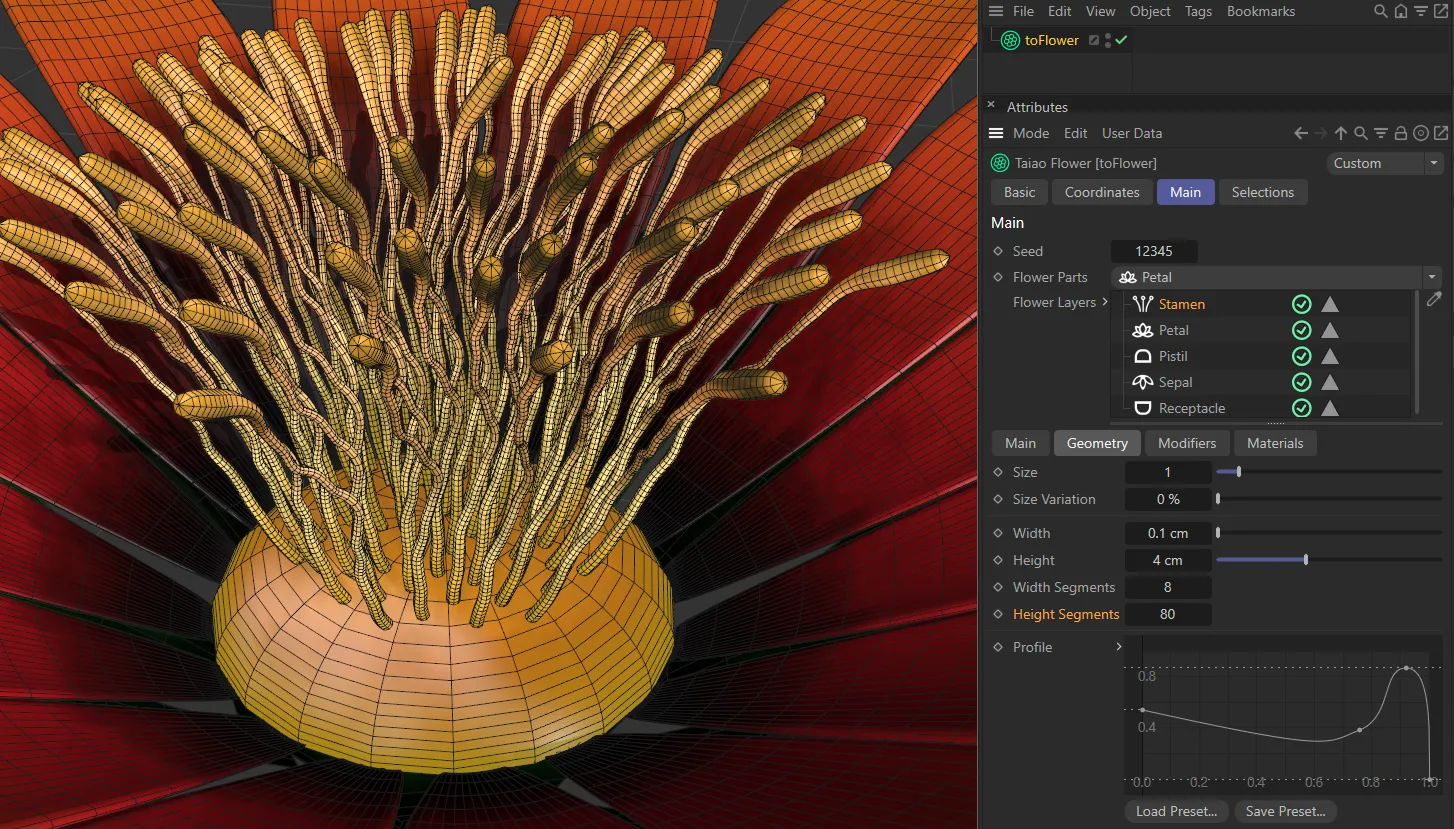Open the Attributes panel search icon
This screenshot has height=829, width=1454.
1361,132
